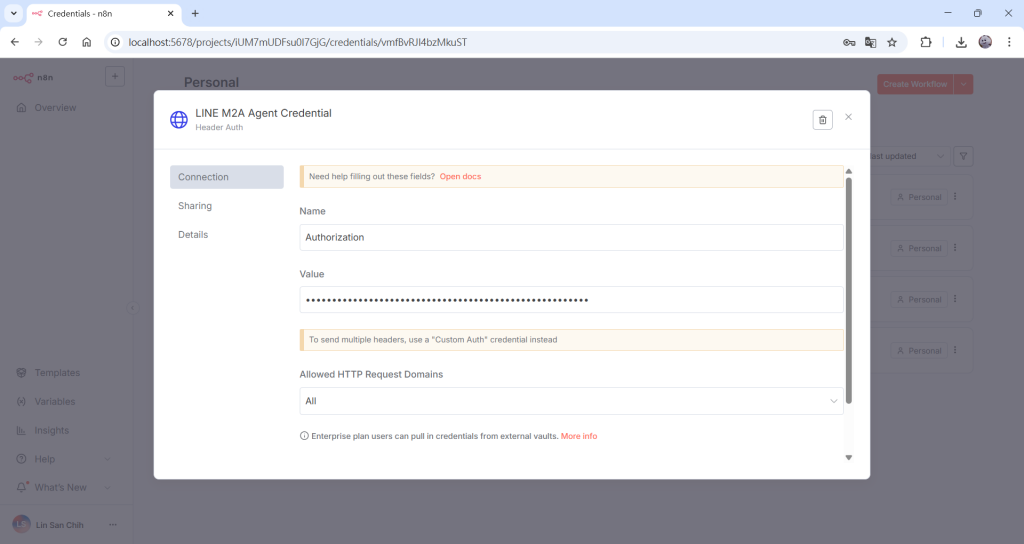This screenshot has height=544, width=1024.
Task: Edit the Name field containing Authorization
Action: (571, 237)
